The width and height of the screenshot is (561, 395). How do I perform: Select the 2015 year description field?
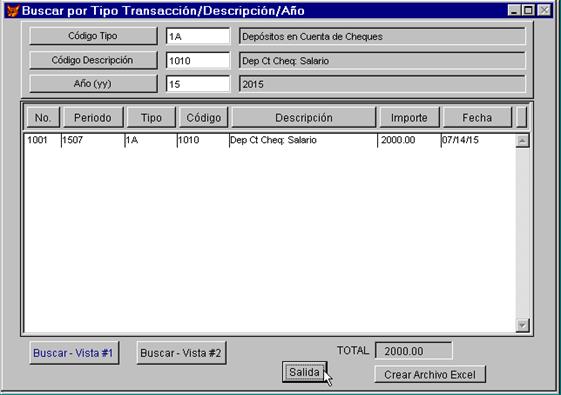(x=382, y=84)
